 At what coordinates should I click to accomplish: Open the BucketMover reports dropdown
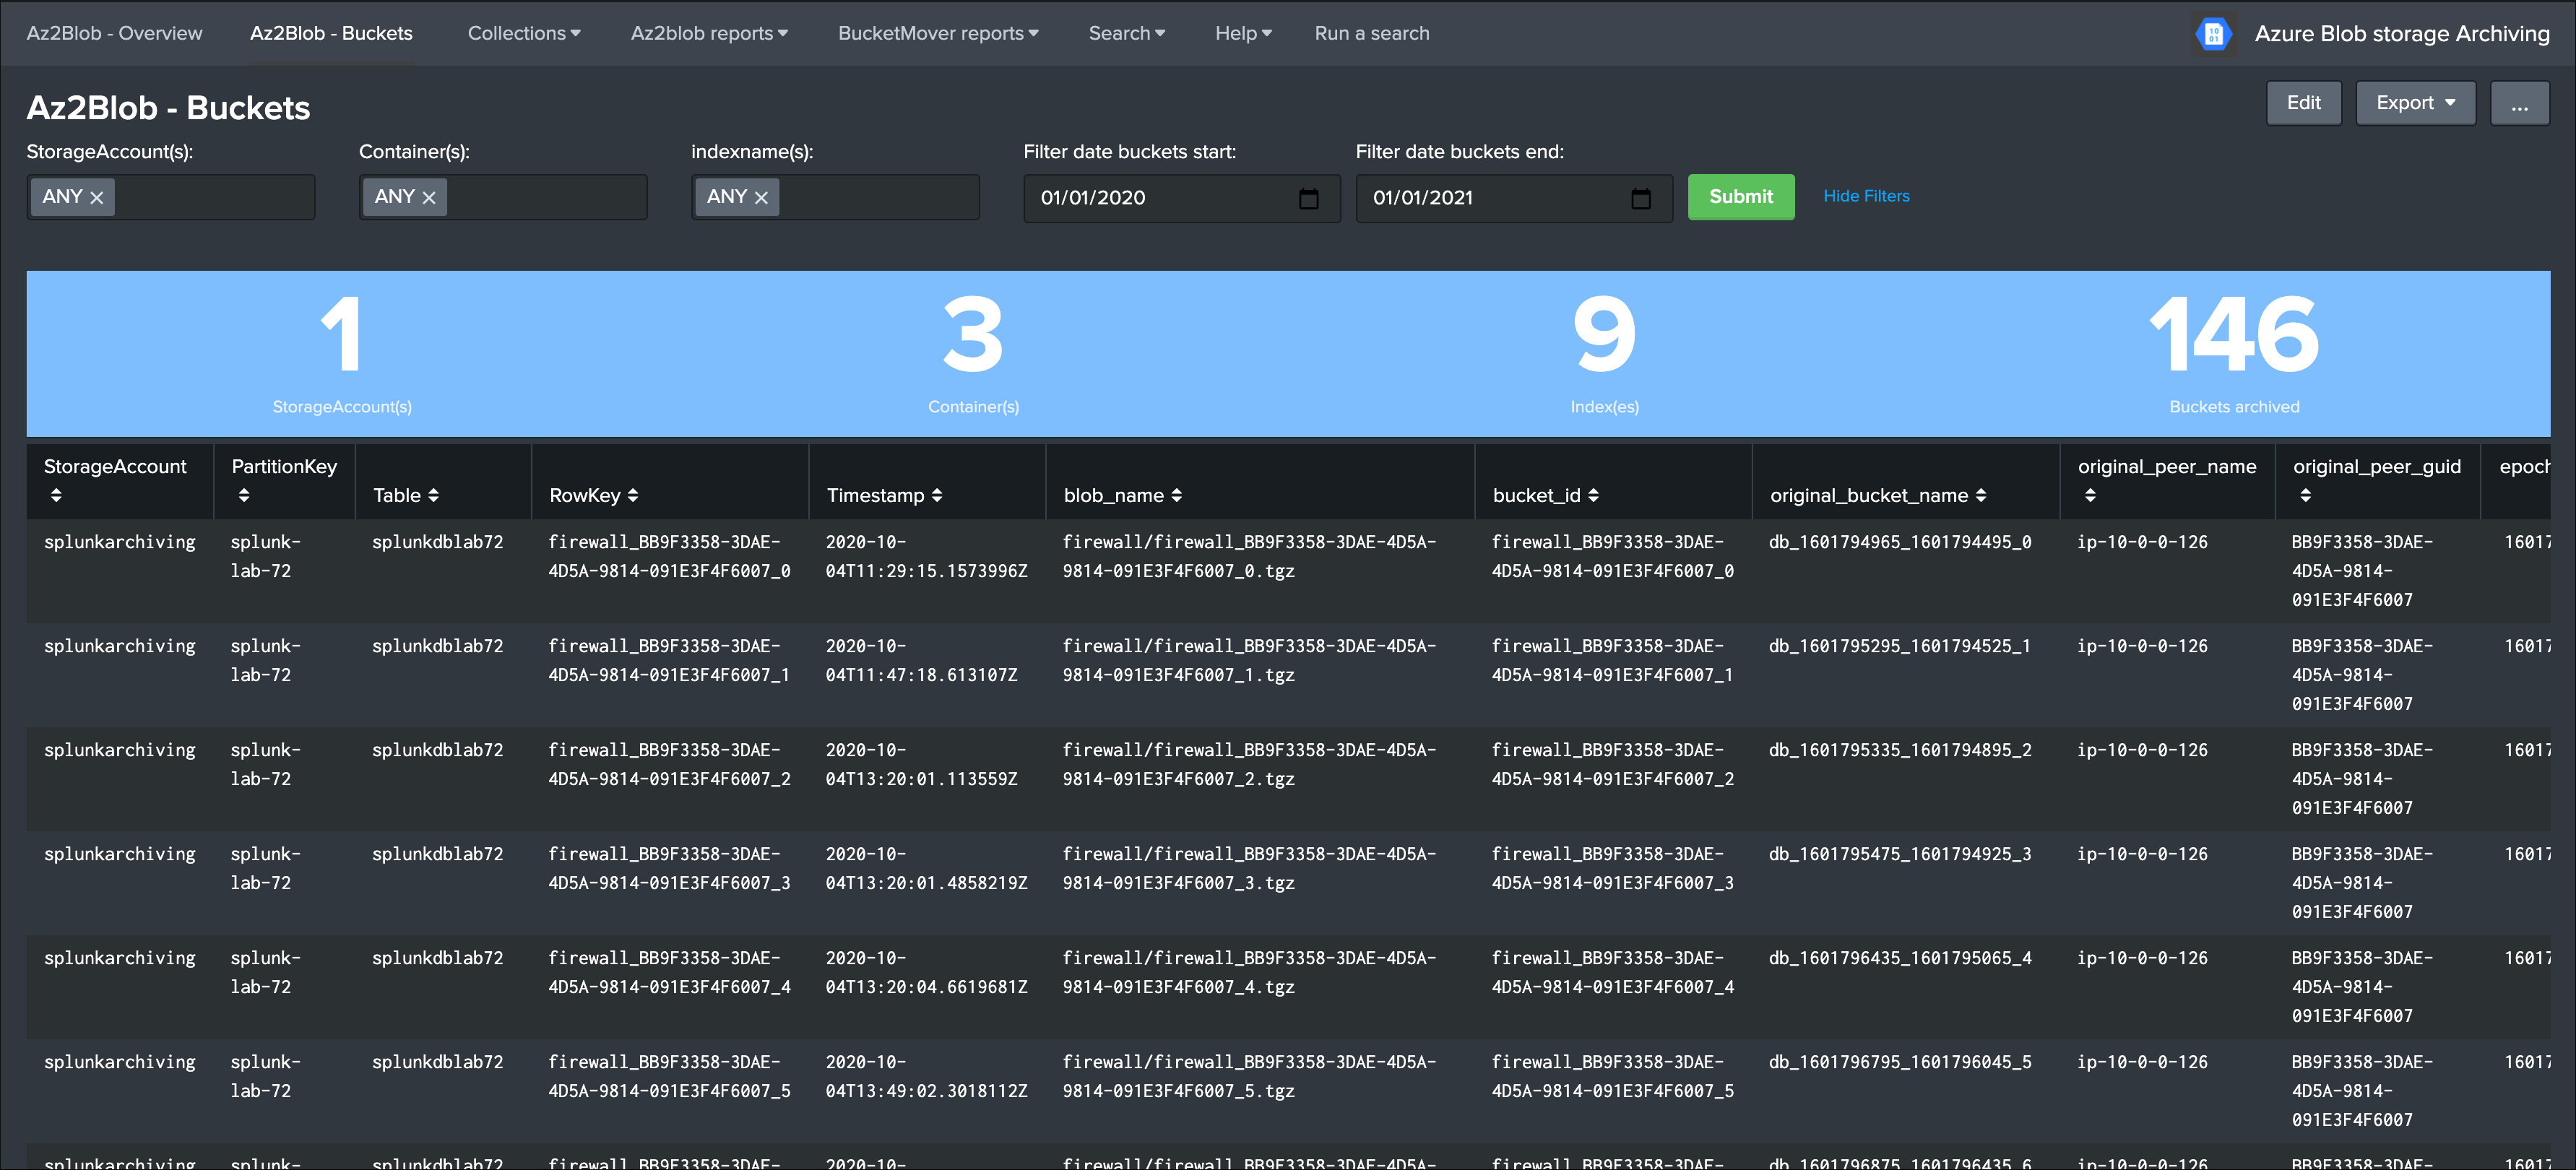(937, 33)
